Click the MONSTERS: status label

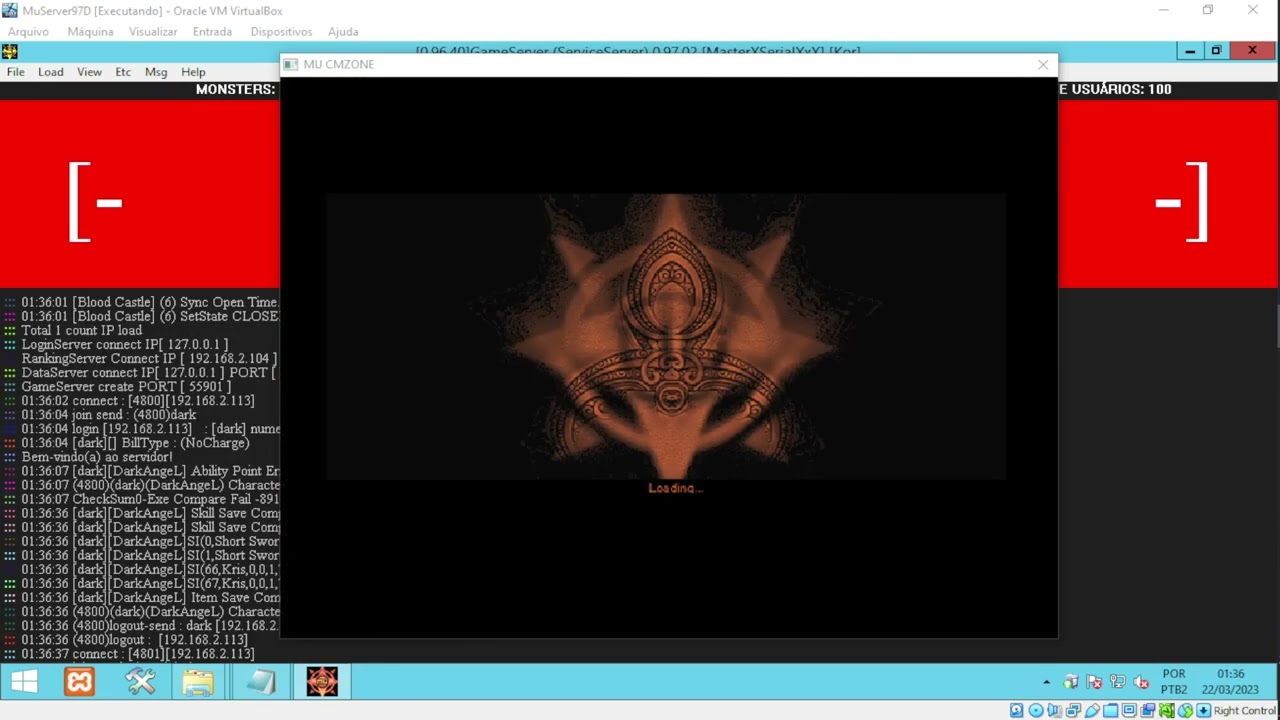click(235, 89)
